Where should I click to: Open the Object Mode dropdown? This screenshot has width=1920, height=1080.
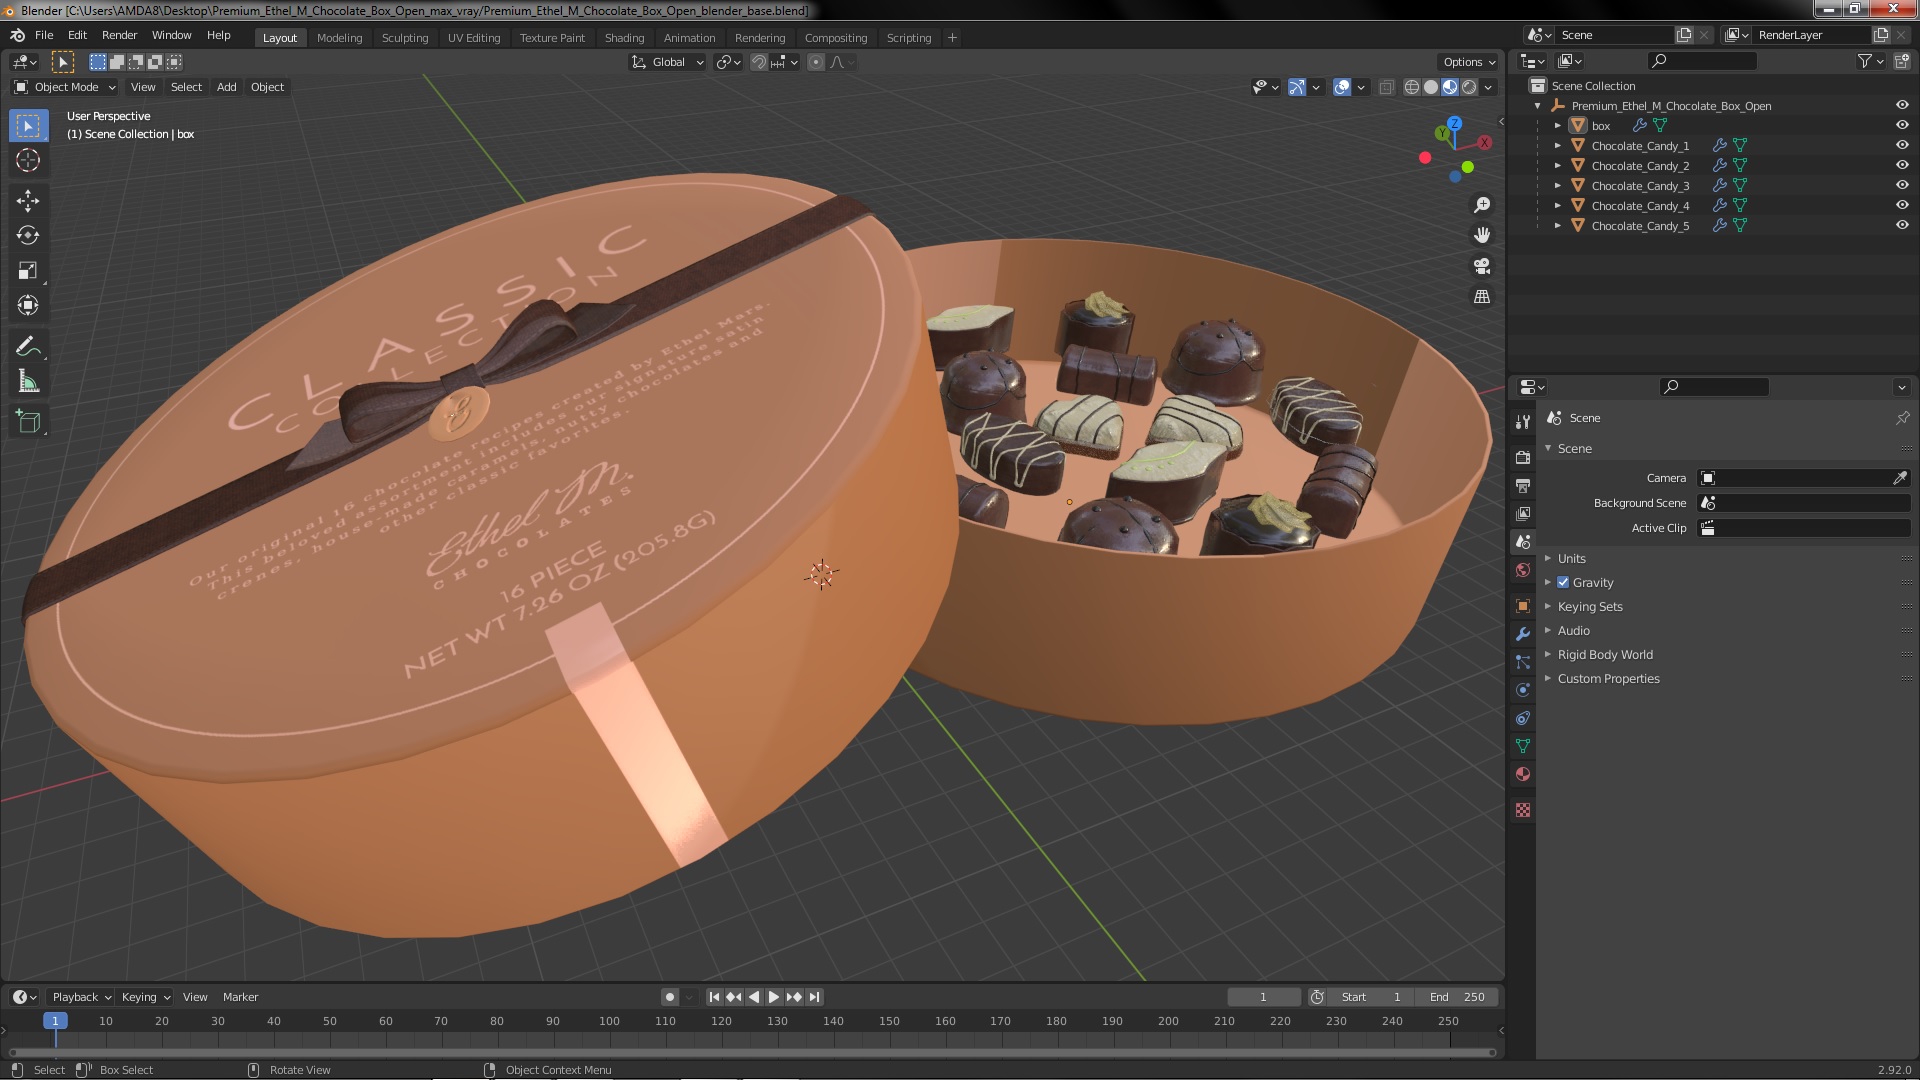click(65, 87)
